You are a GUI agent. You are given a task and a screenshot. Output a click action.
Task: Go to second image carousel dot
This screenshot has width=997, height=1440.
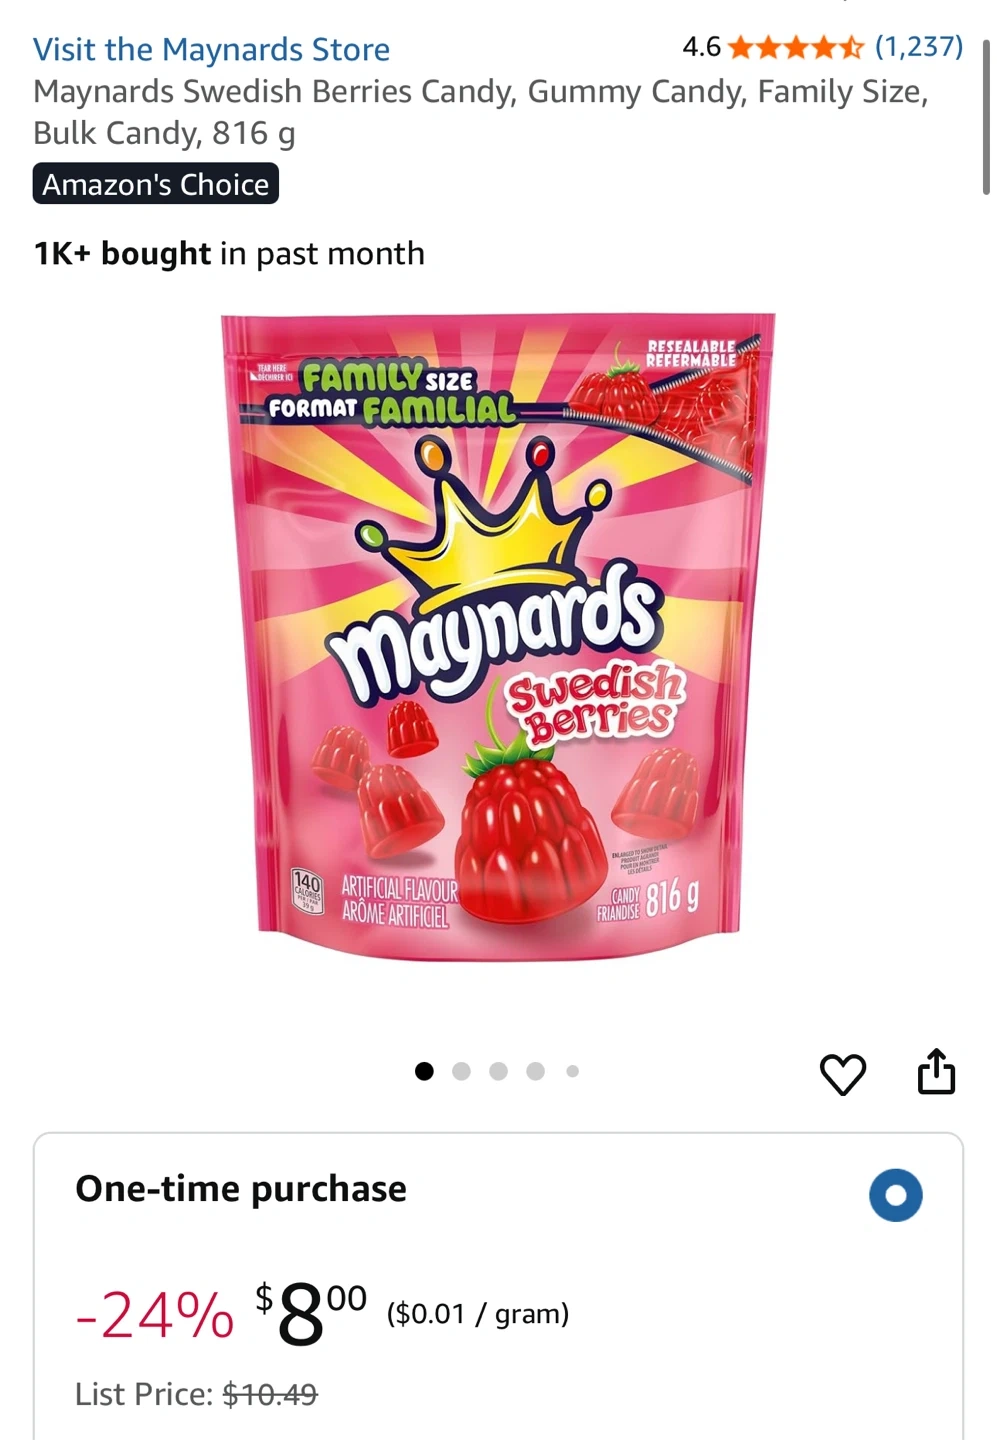[x=461, y=1071]
